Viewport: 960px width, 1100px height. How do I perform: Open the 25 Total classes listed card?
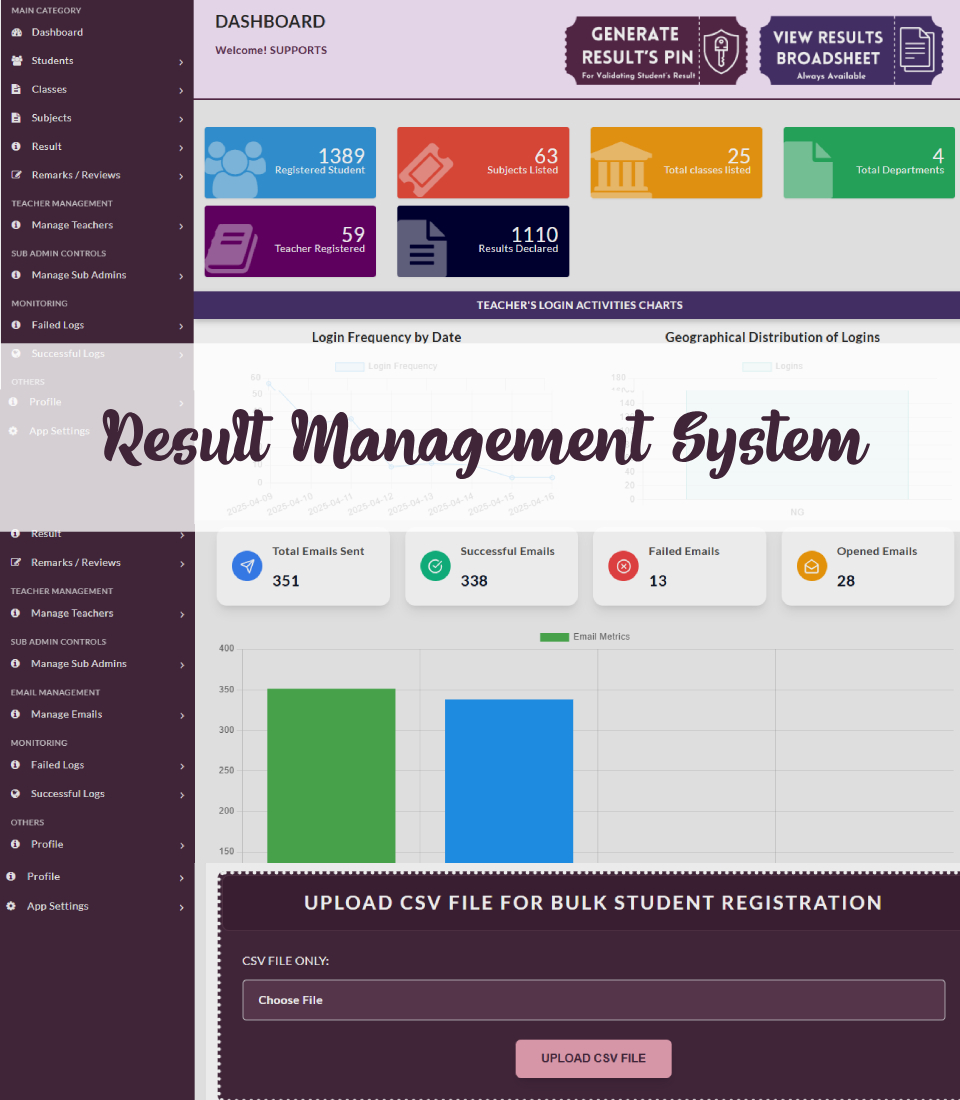click(676, 163)
